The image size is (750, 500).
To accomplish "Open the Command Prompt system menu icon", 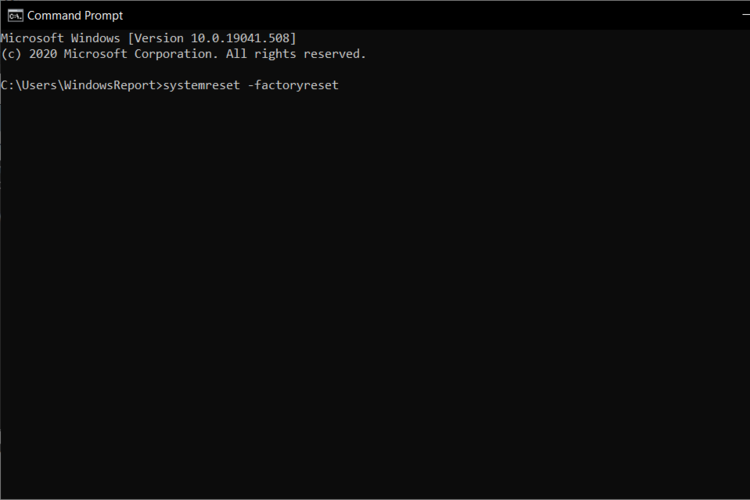I will pyautogui.click(x=15, y=16).
